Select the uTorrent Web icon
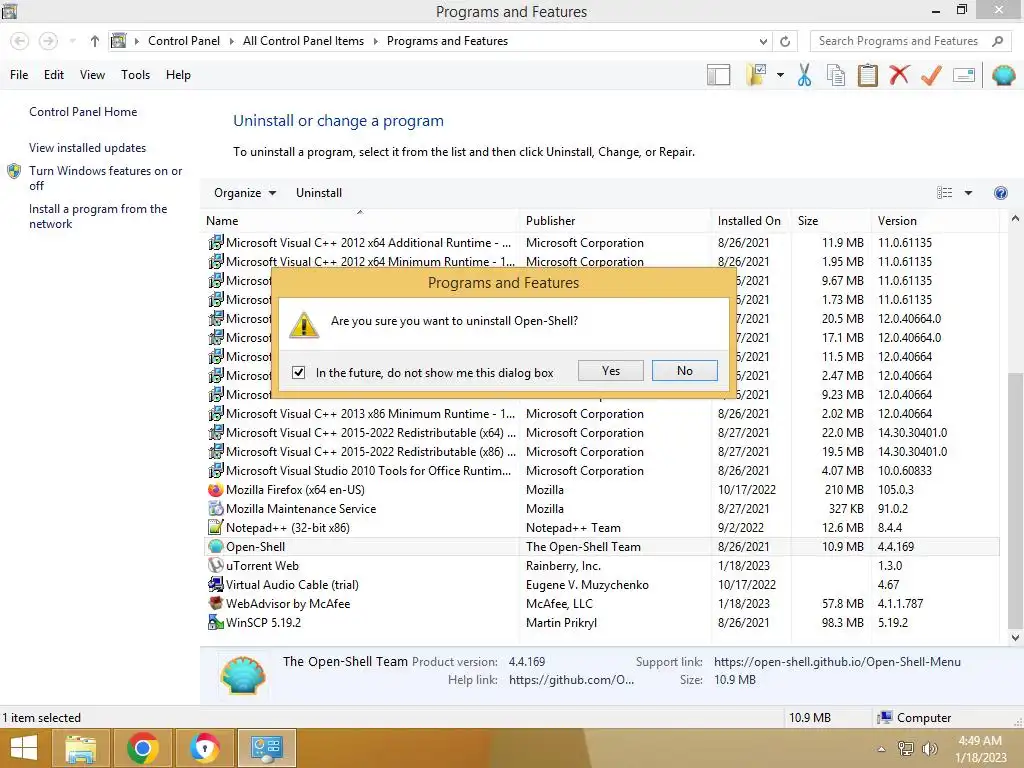 coord(216,566)
